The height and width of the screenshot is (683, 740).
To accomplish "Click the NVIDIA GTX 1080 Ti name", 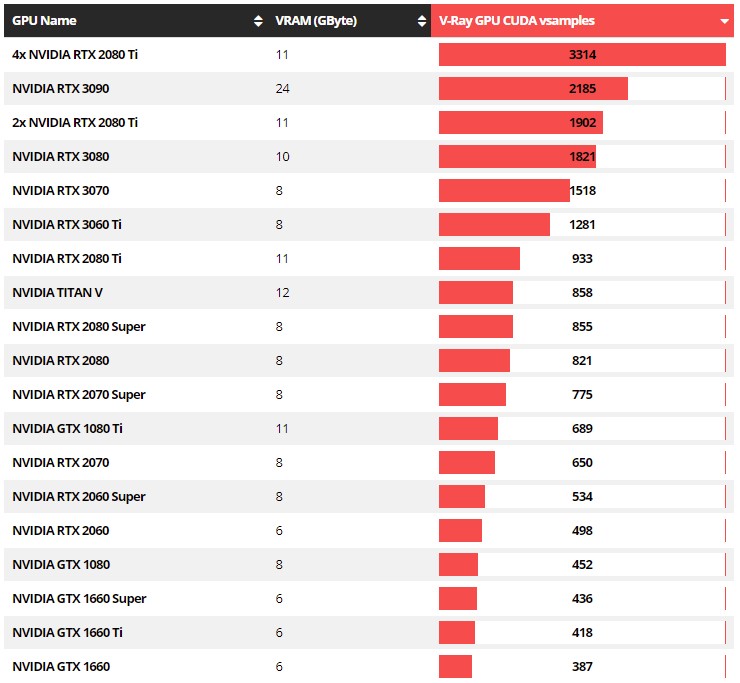I will [67, 428].
